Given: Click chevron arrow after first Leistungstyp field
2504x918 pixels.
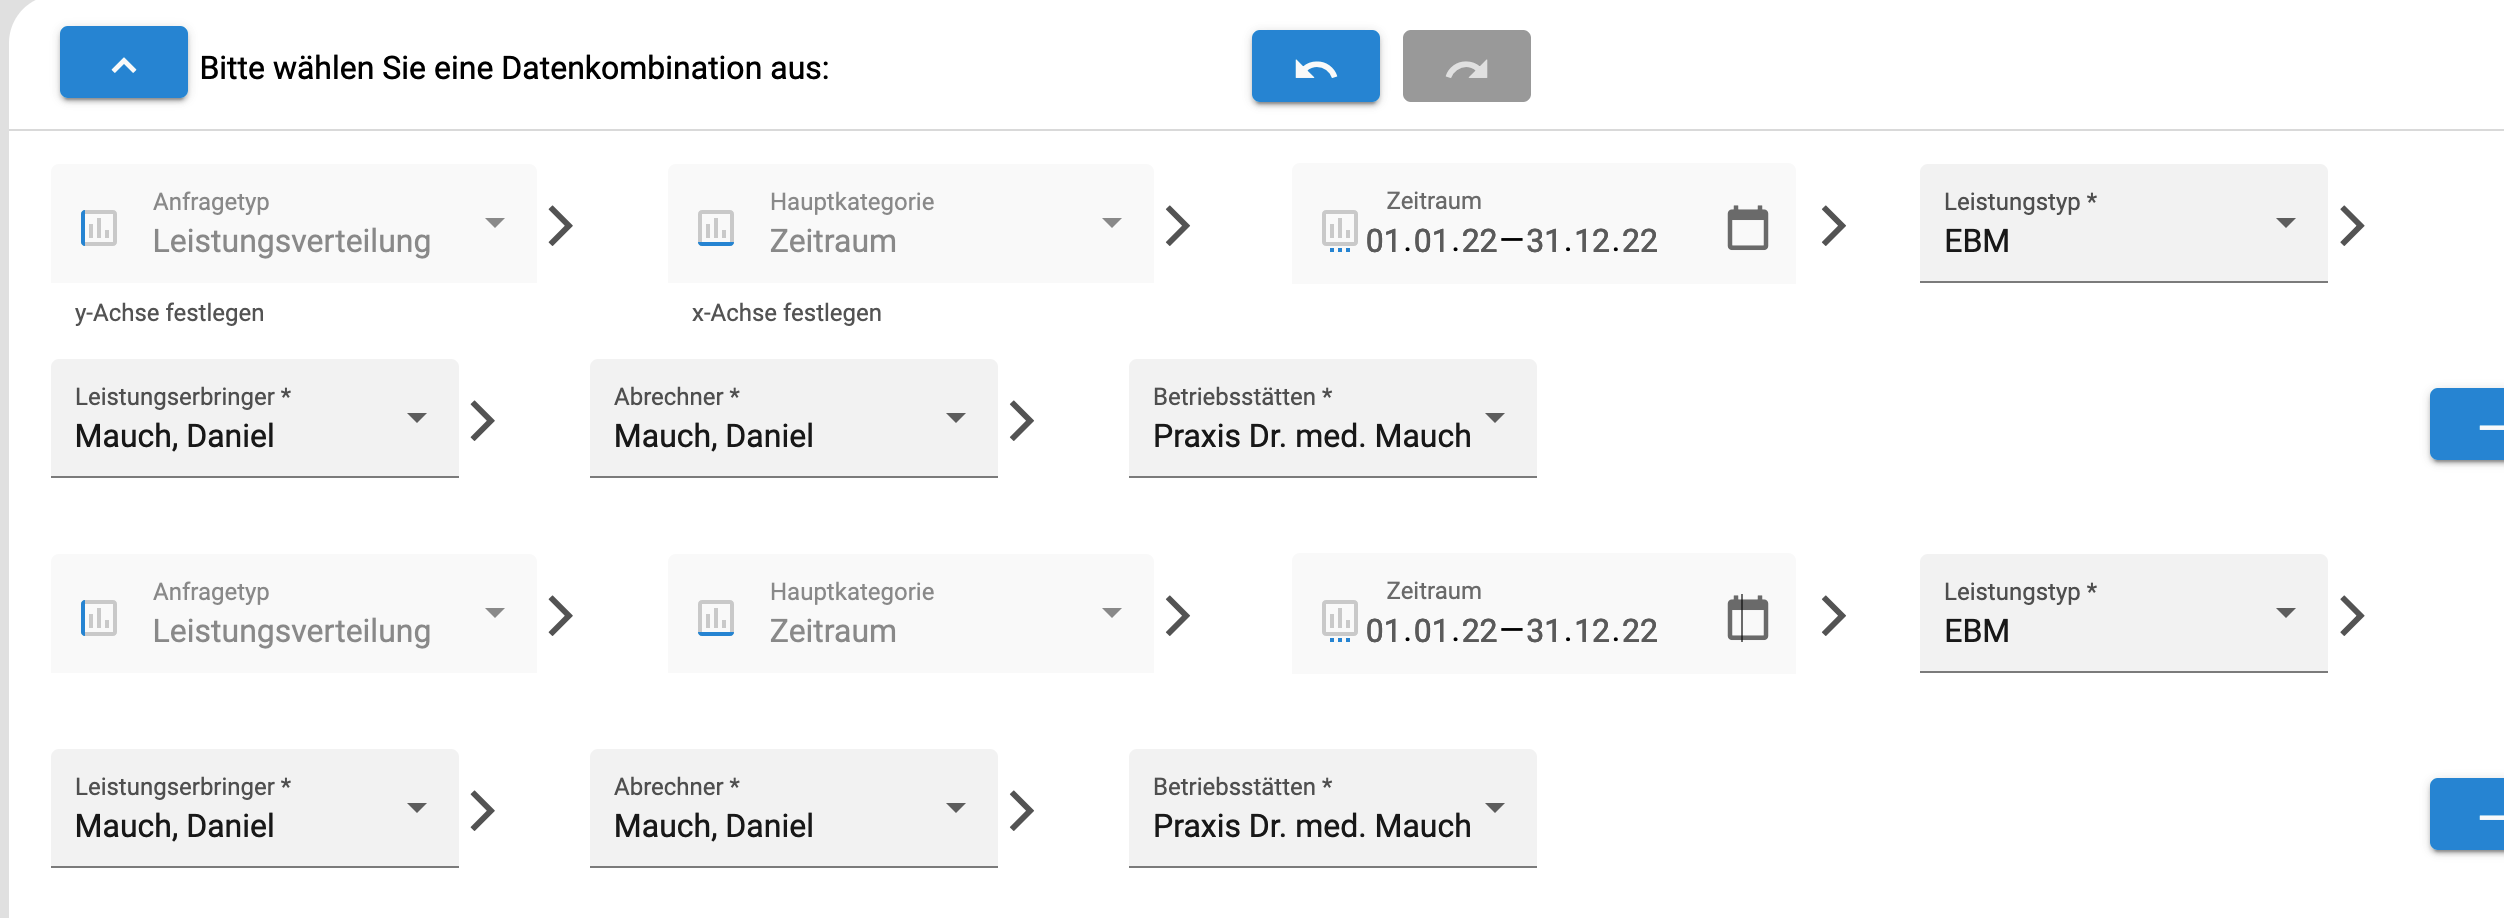Looking at the screenshot, I should 2352,225.
